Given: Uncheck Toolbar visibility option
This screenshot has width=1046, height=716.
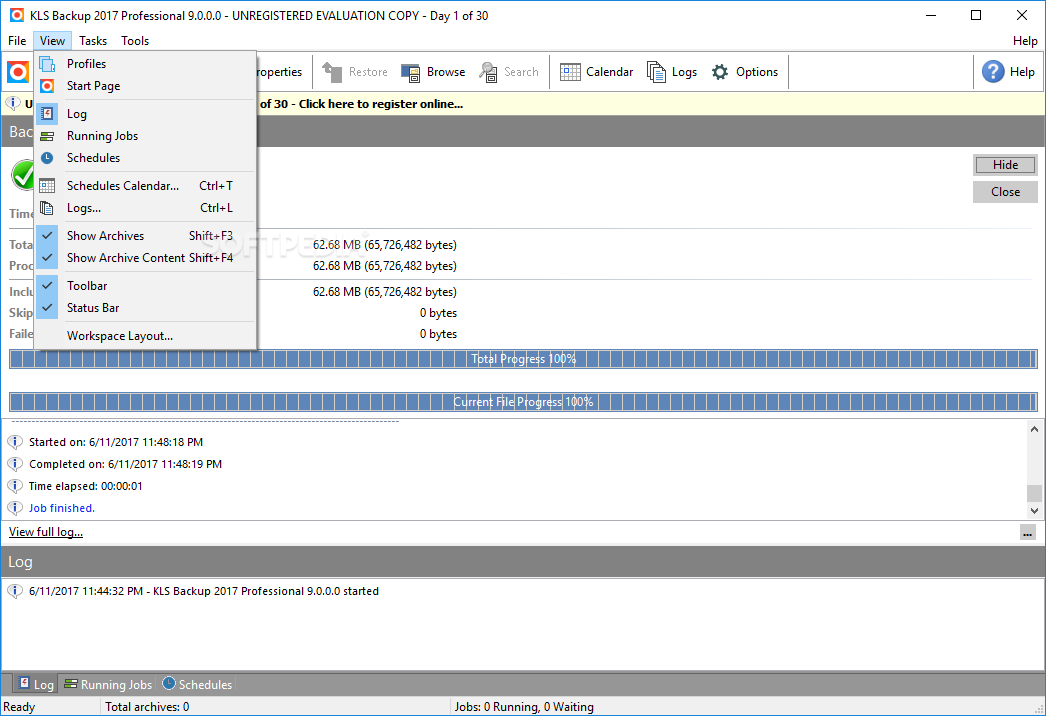Looking at the screenshot, I should coord(145,286).
